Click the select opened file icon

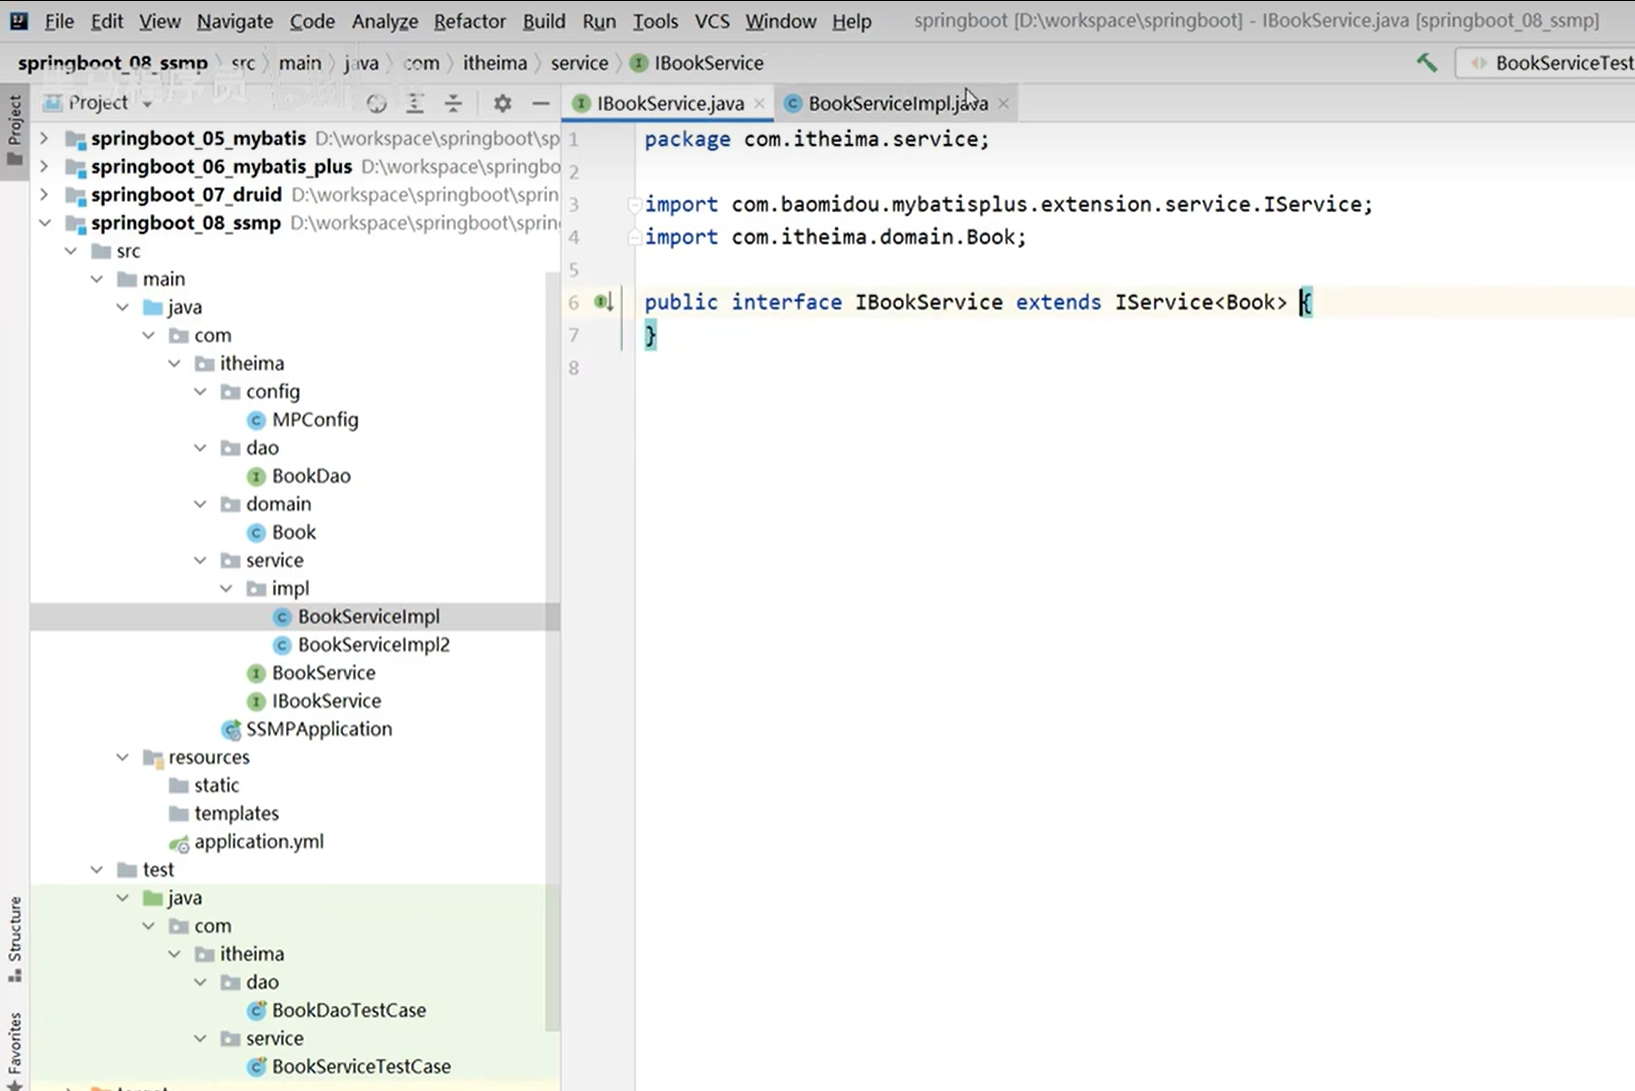pyautogui.click(x=376, y=103)
